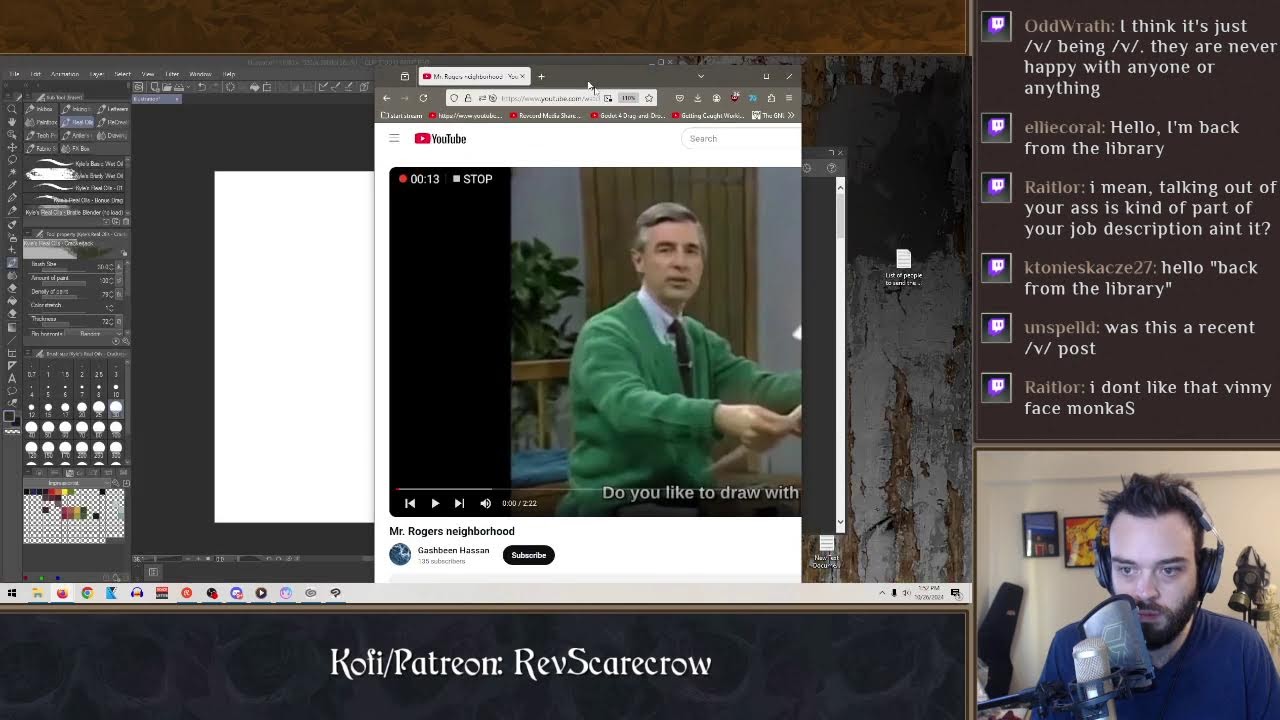Click the YouTube logo
Image resolution: width=1280 pixels, height=720 pixels.
[x=441, y=138]
